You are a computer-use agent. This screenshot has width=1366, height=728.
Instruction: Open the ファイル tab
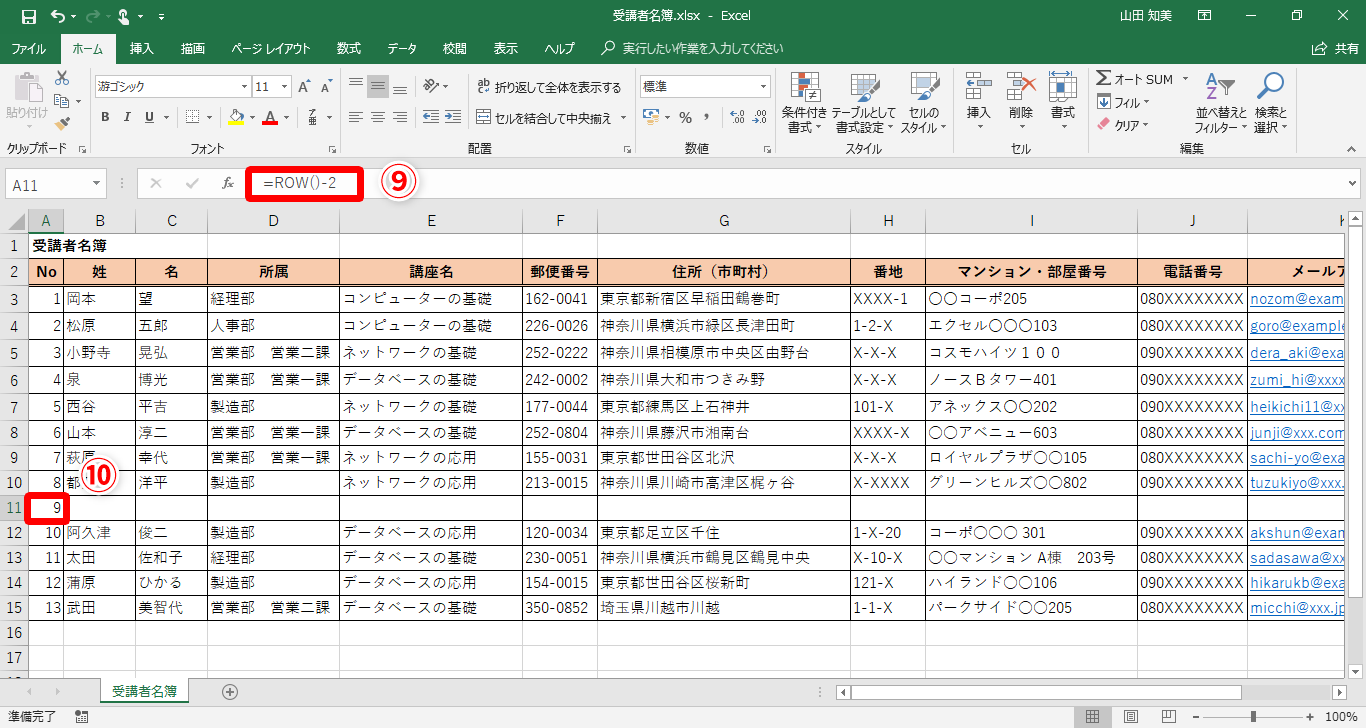(x=28, y=48)
